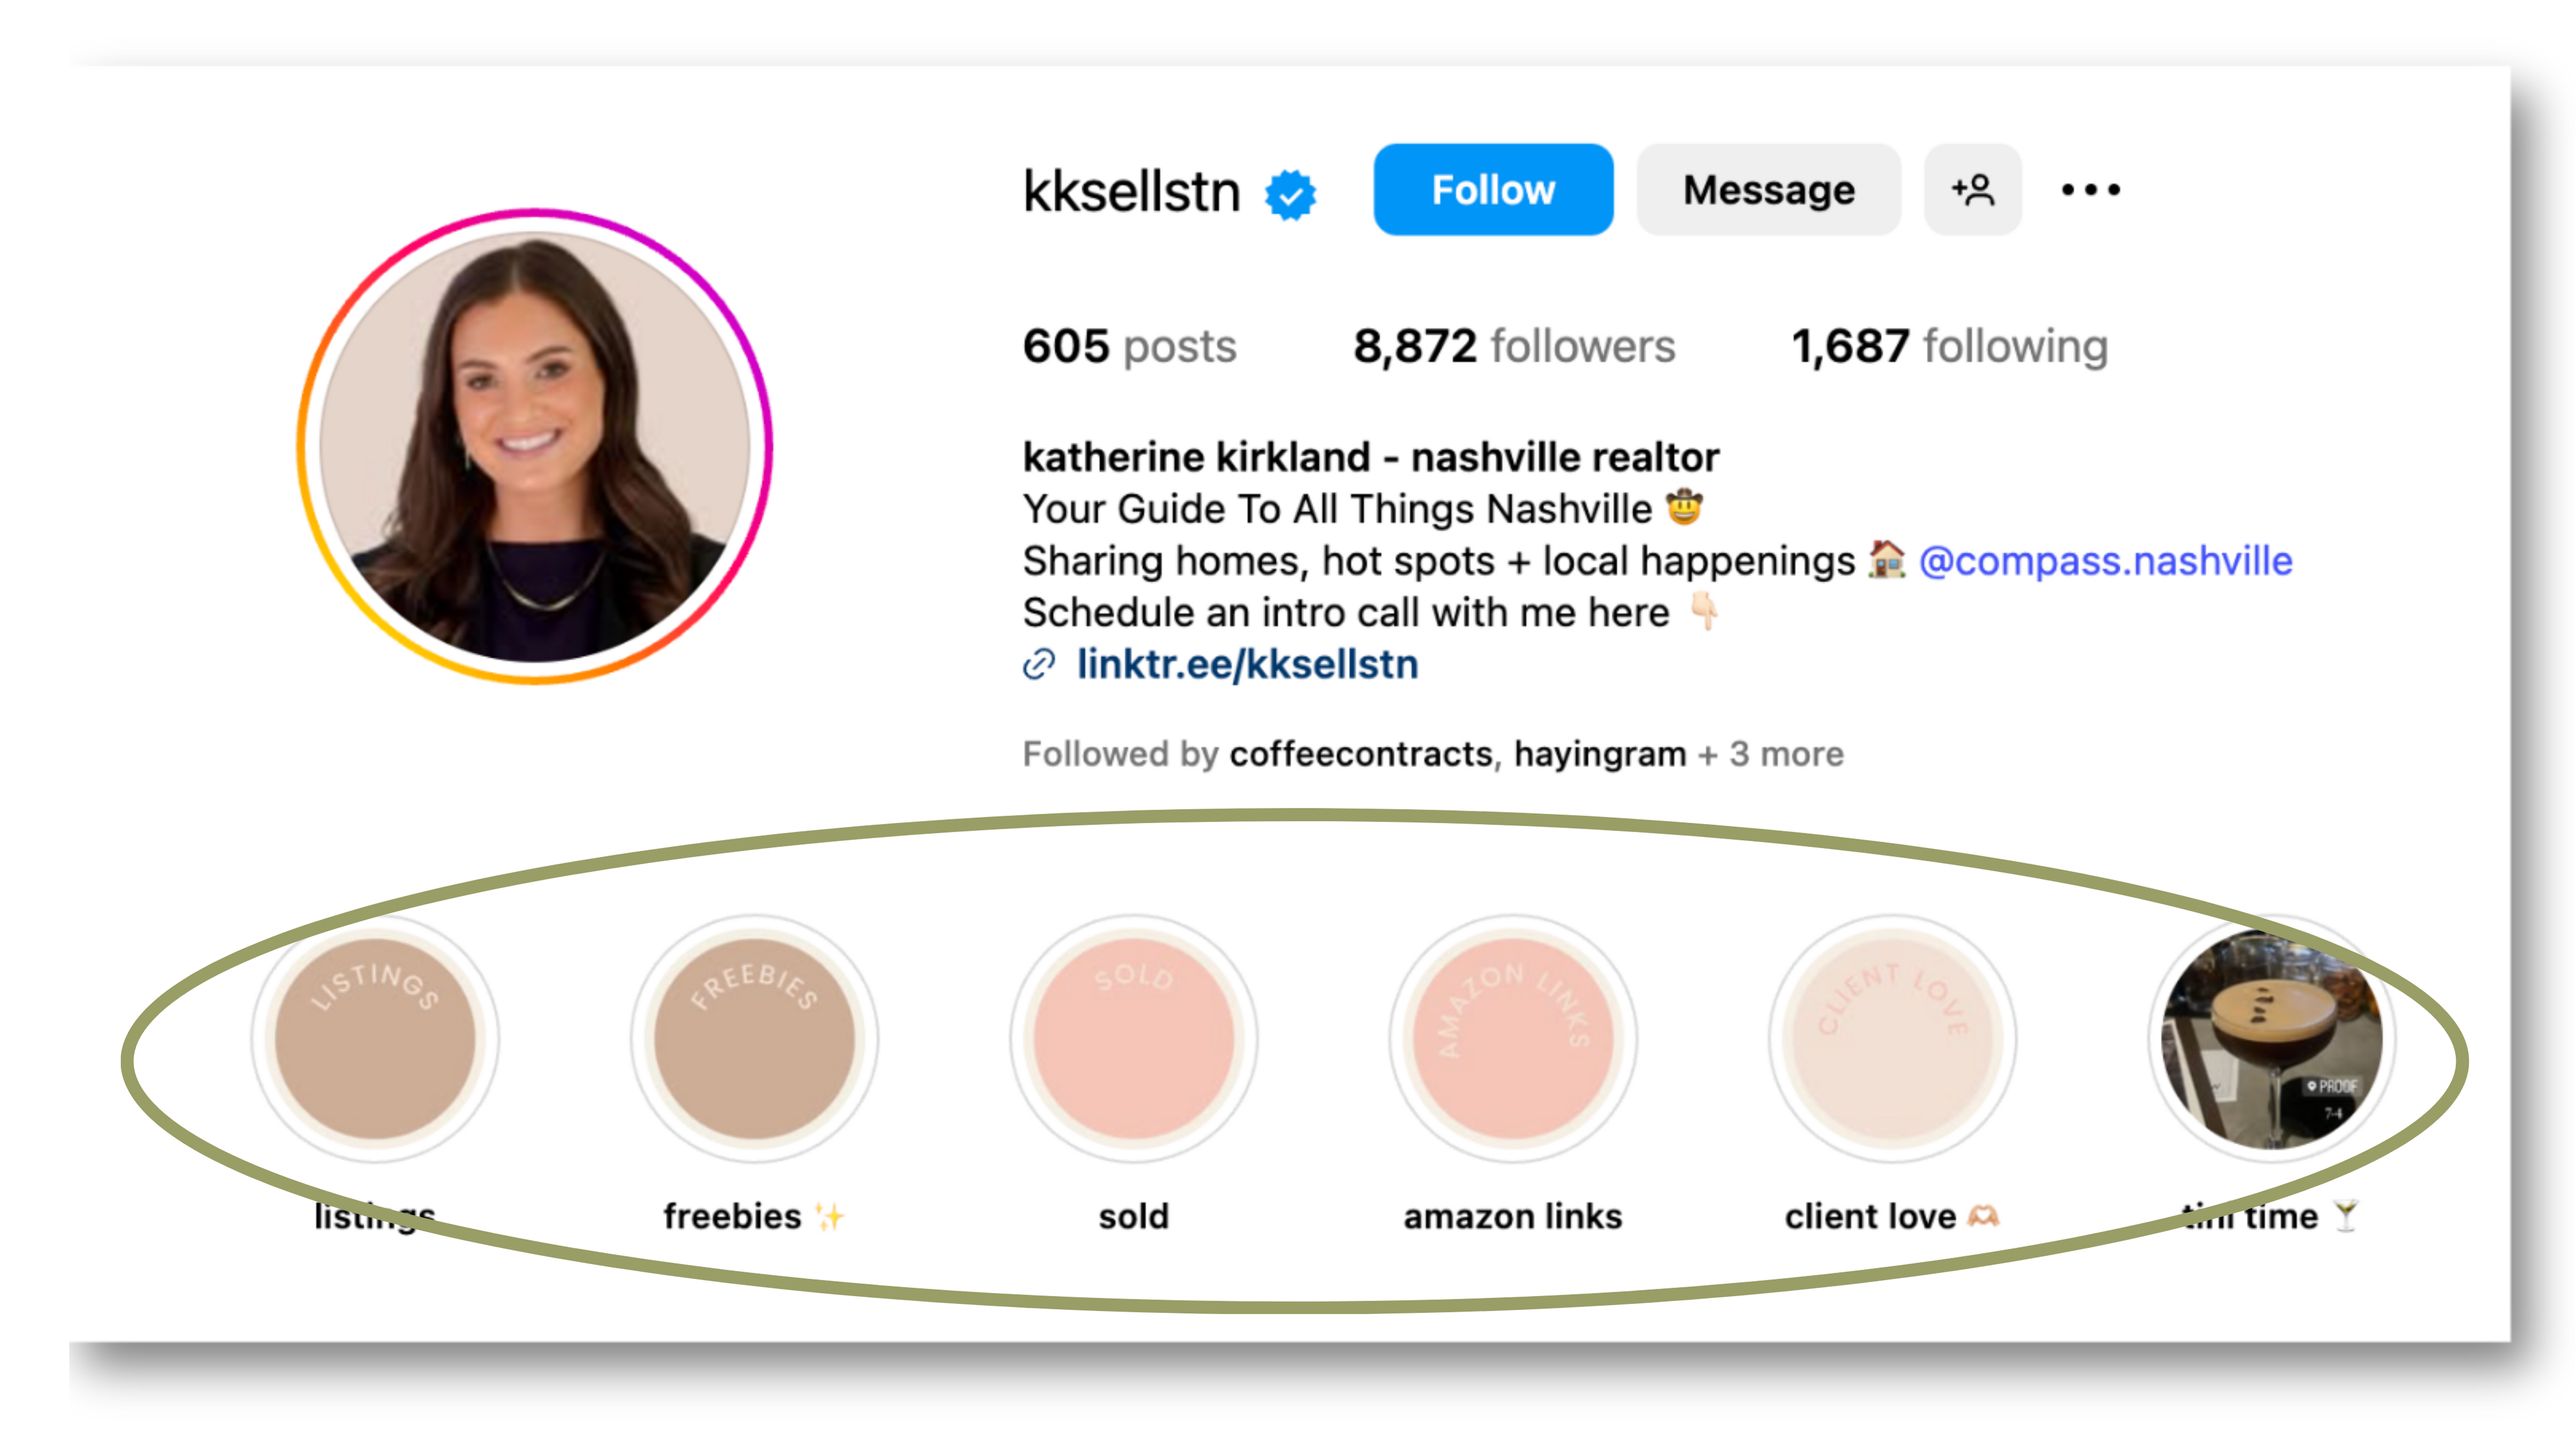Open the amazon links highlight circle
2576x1449 pixels.
[1513, 1038]
